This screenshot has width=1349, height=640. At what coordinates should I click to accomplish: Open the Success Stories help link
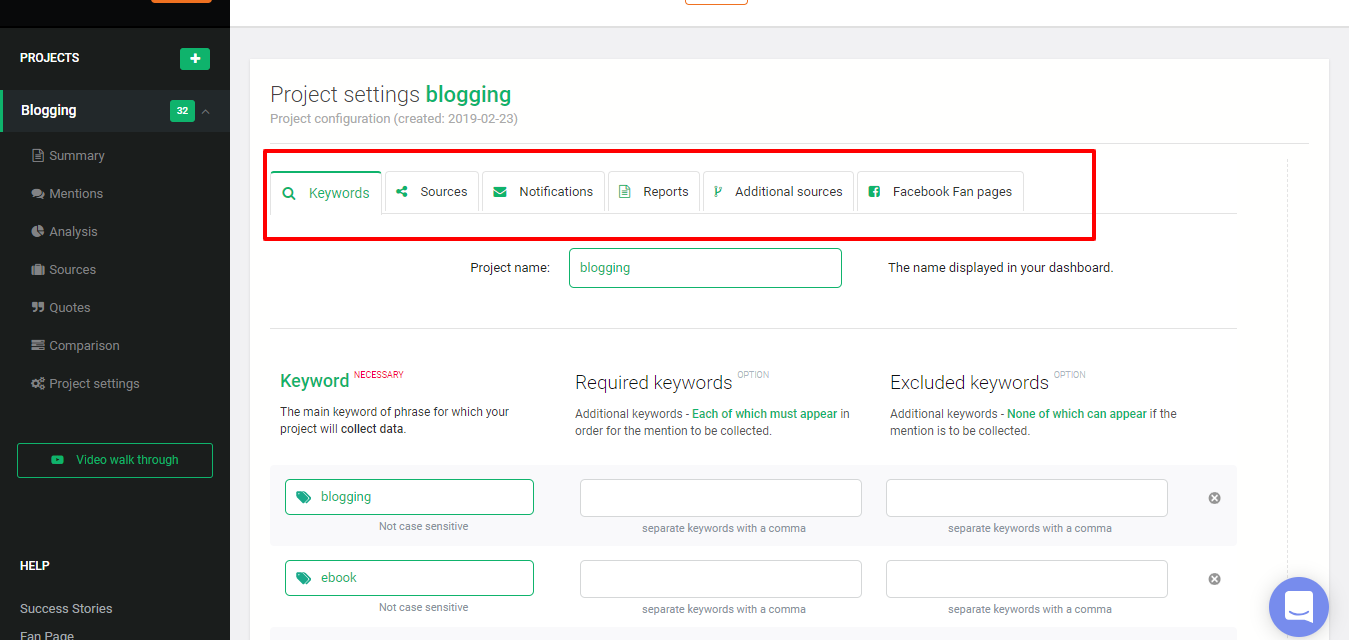click(66, 609)
